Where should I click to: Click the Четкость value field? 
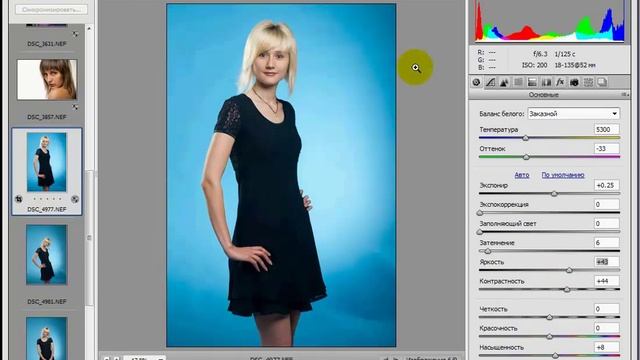[607, 309]
